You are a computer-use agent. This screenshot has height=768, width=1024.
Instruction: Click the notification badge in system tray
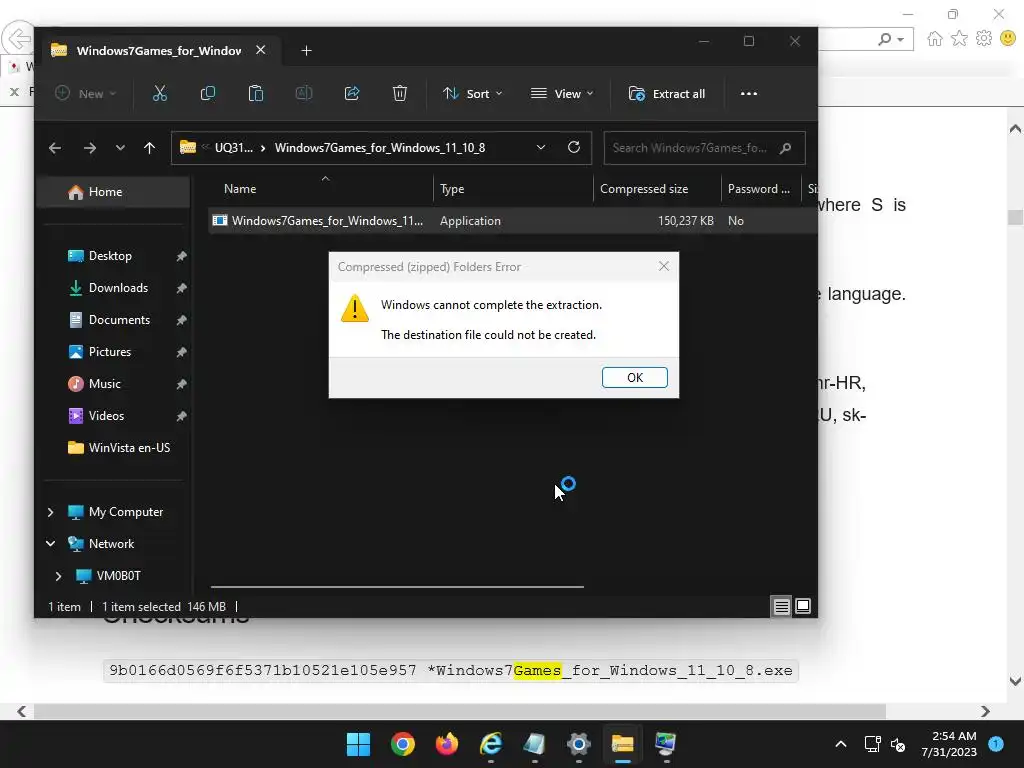(x=995, y=744)
